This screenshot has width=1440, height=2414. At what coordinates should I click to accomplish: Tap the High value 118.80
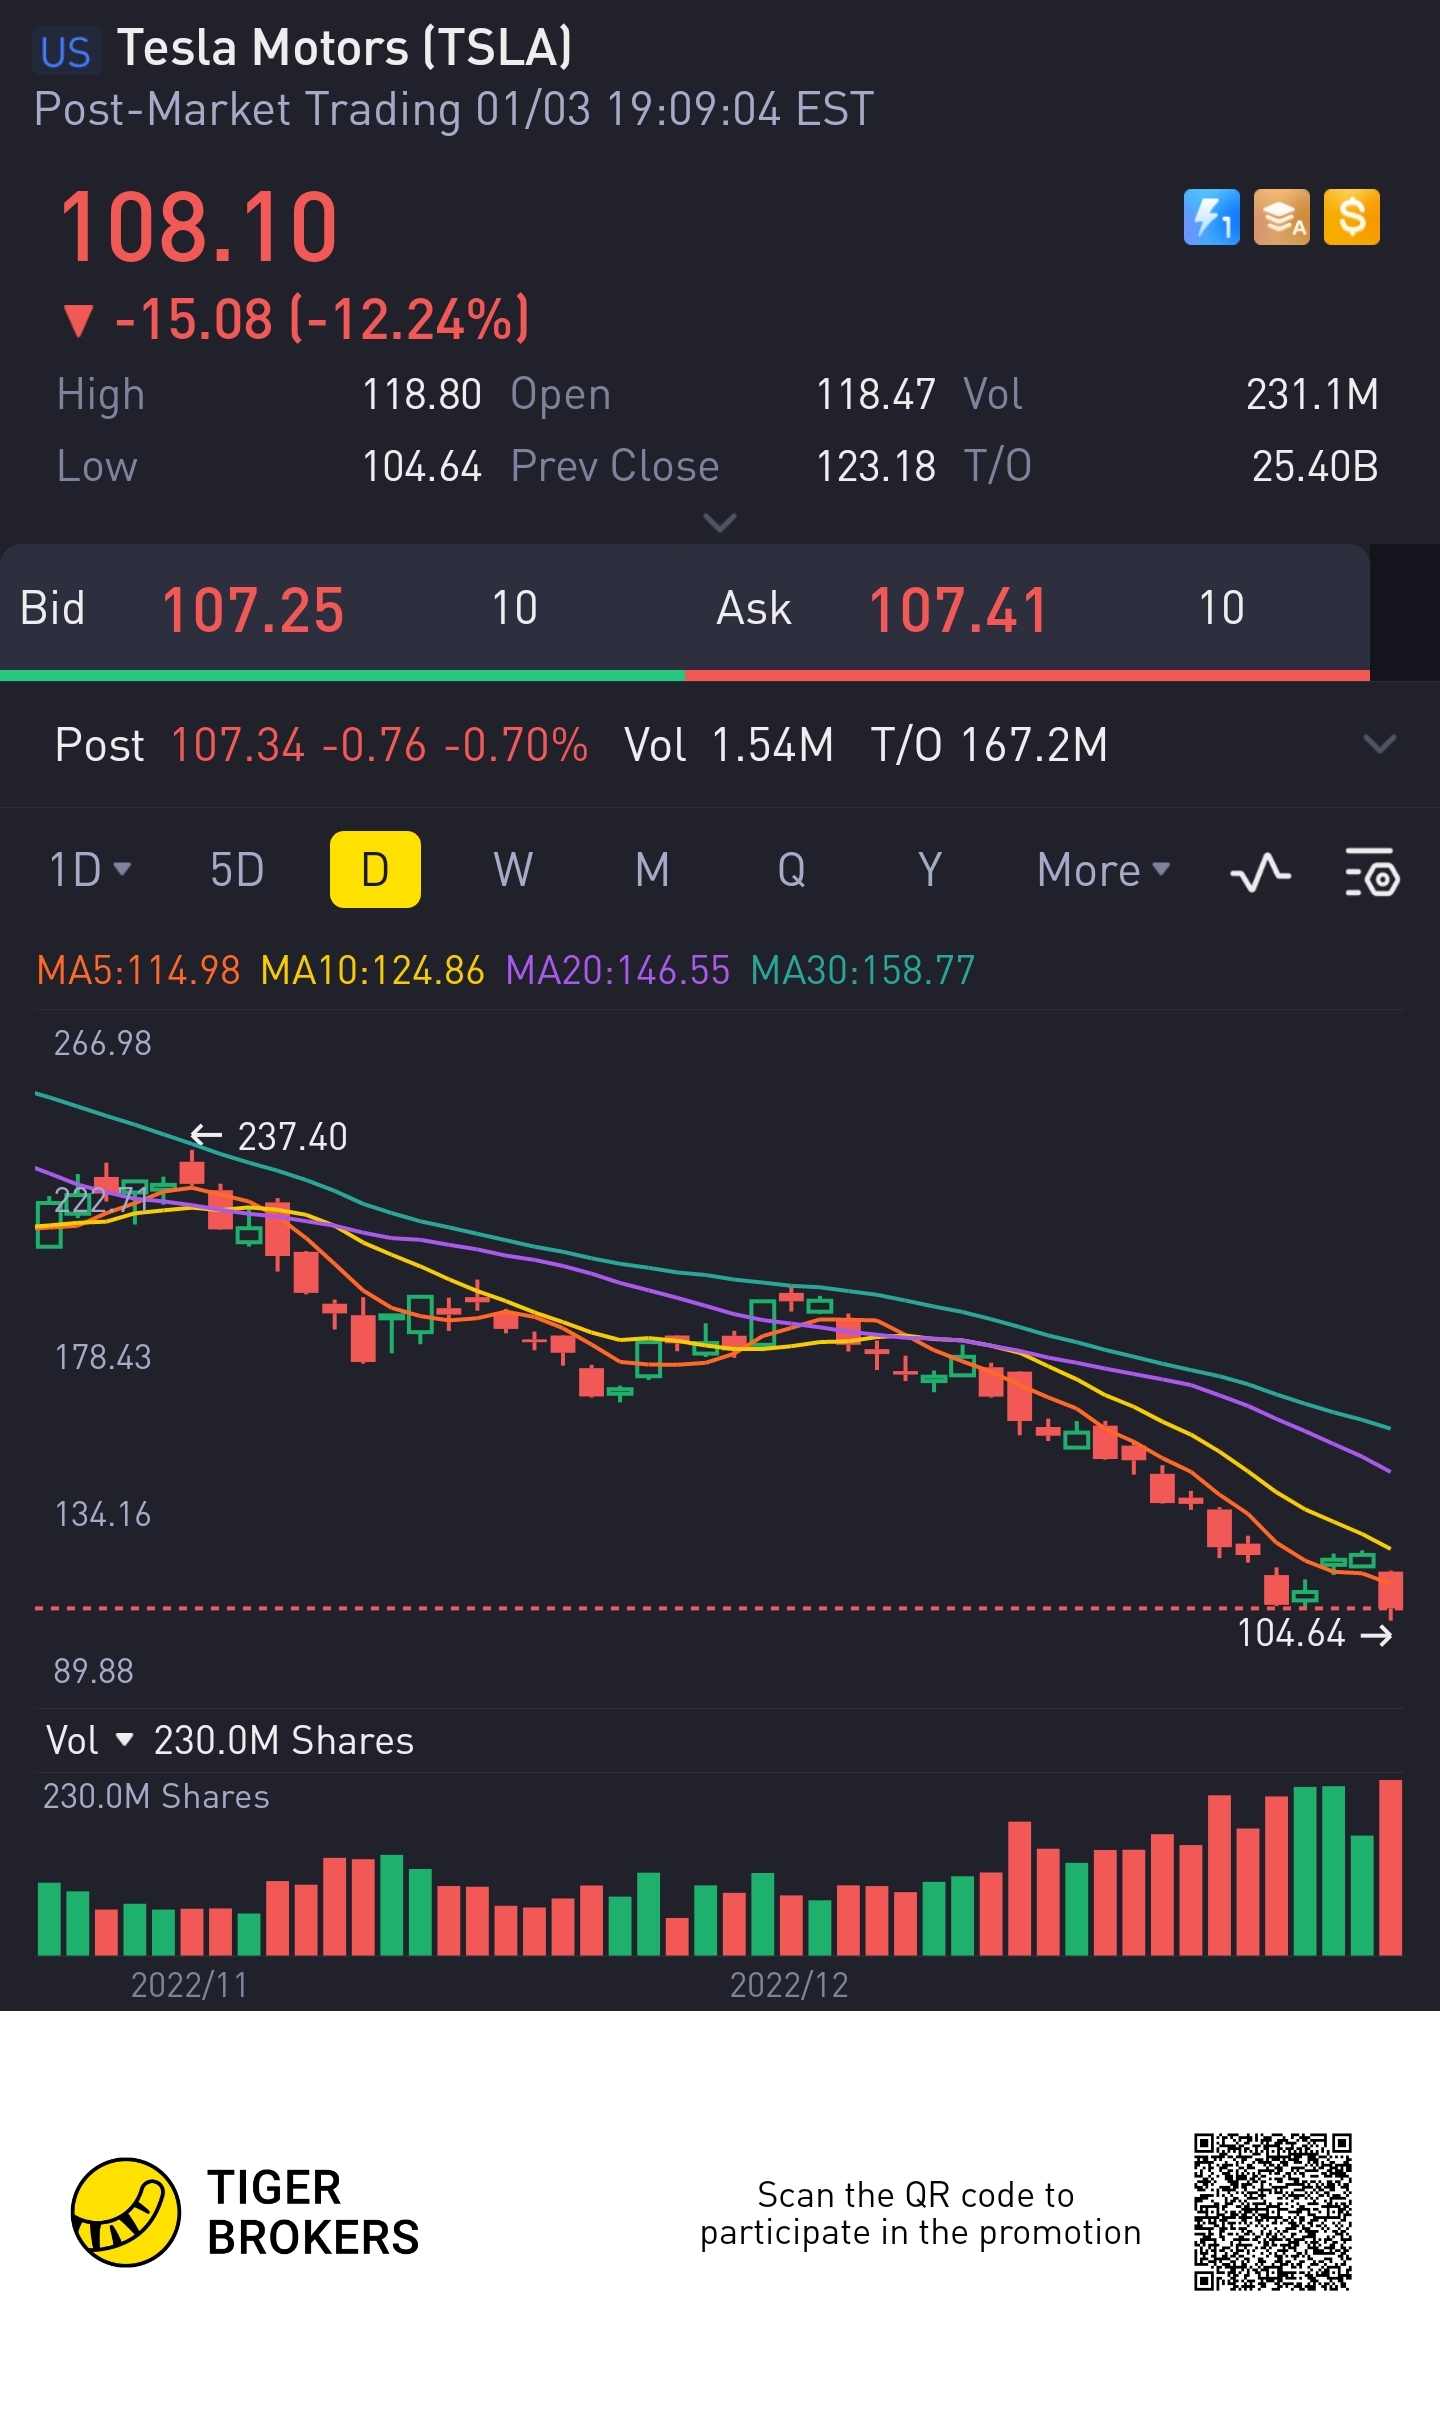point(422,395)
